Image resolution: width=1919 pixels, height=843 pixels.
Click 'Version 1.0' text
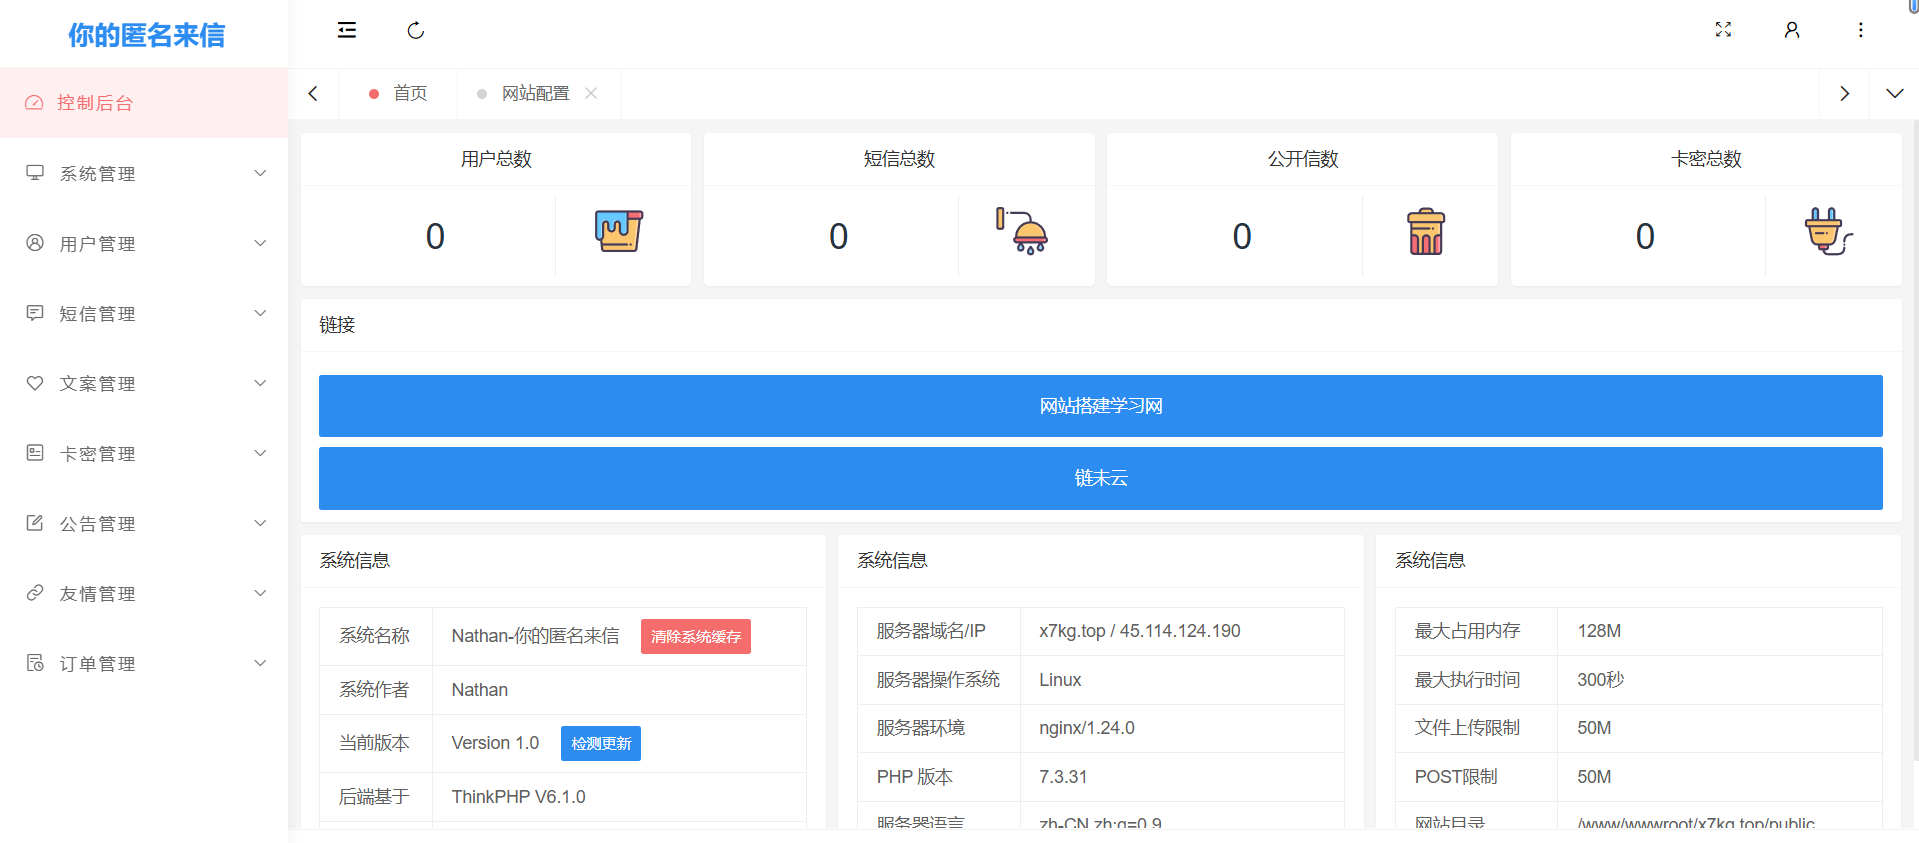[x=495, y=743]
